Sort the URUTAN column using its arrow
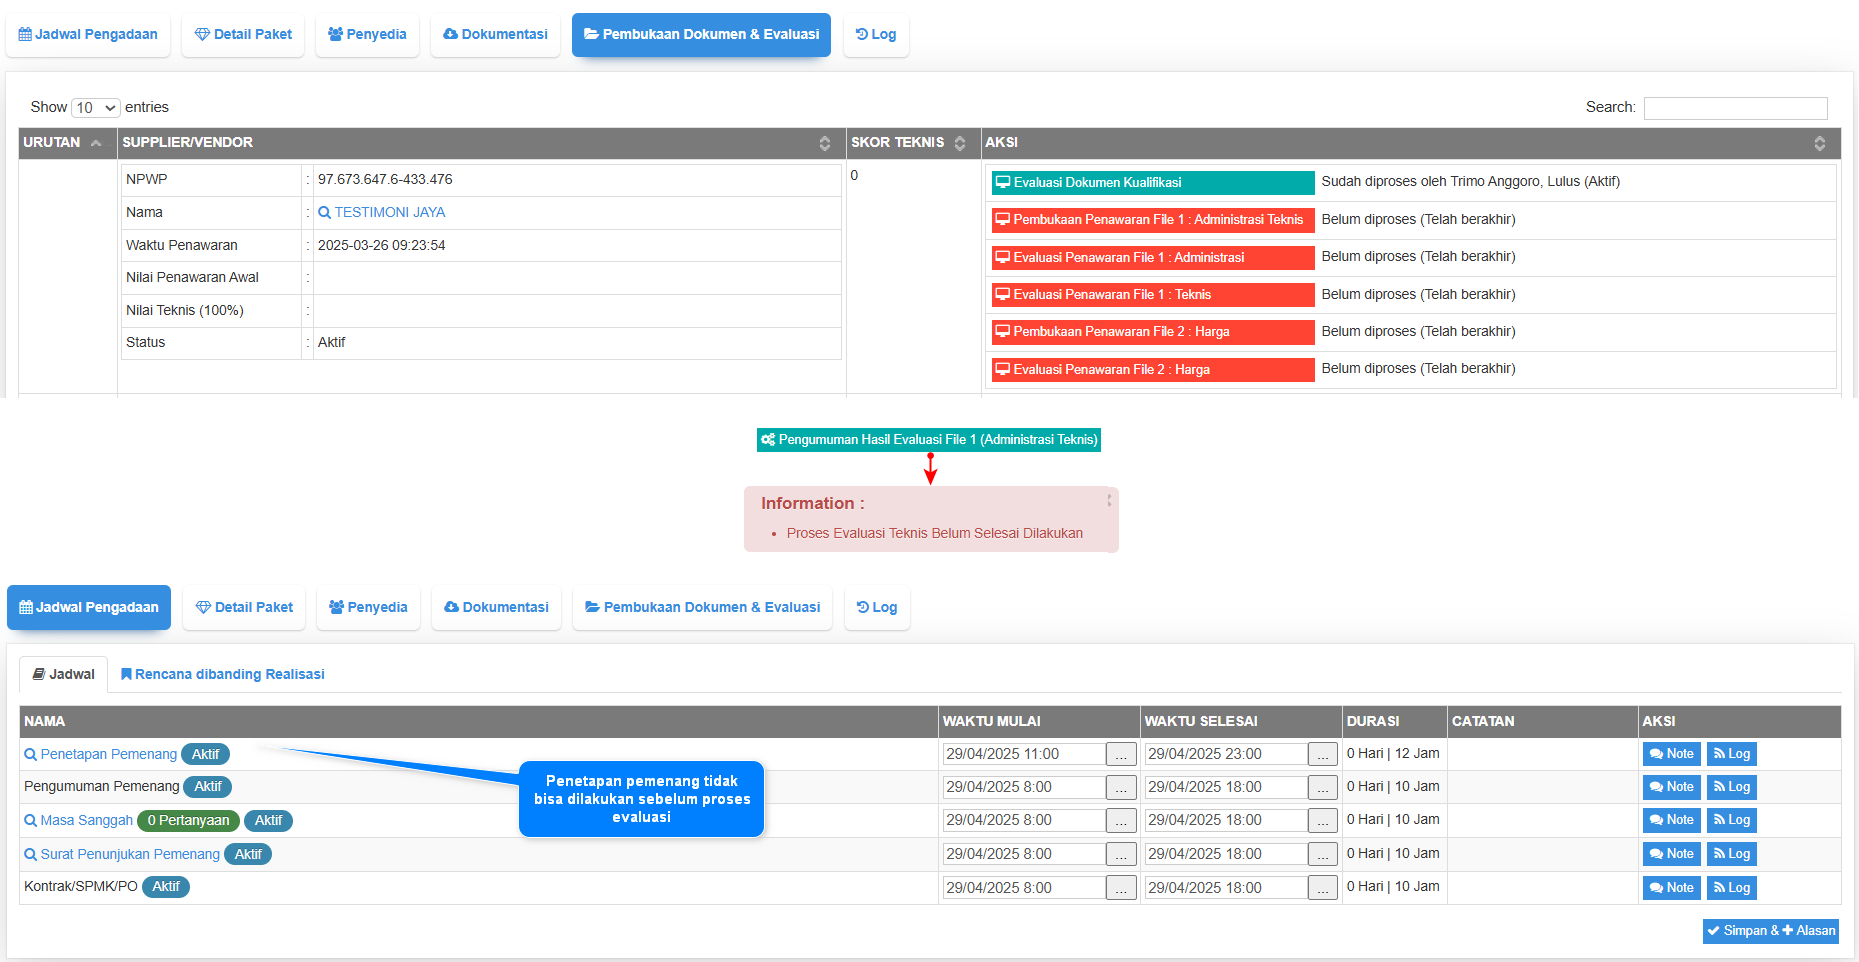The height and width of the screenshot is (962, 1859). [x=96, y=143]
